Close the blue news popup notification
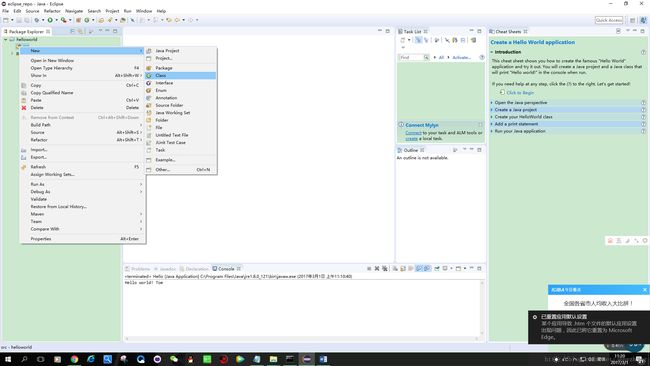This screenshot has height=366, width=650. [x=645, y=290]
